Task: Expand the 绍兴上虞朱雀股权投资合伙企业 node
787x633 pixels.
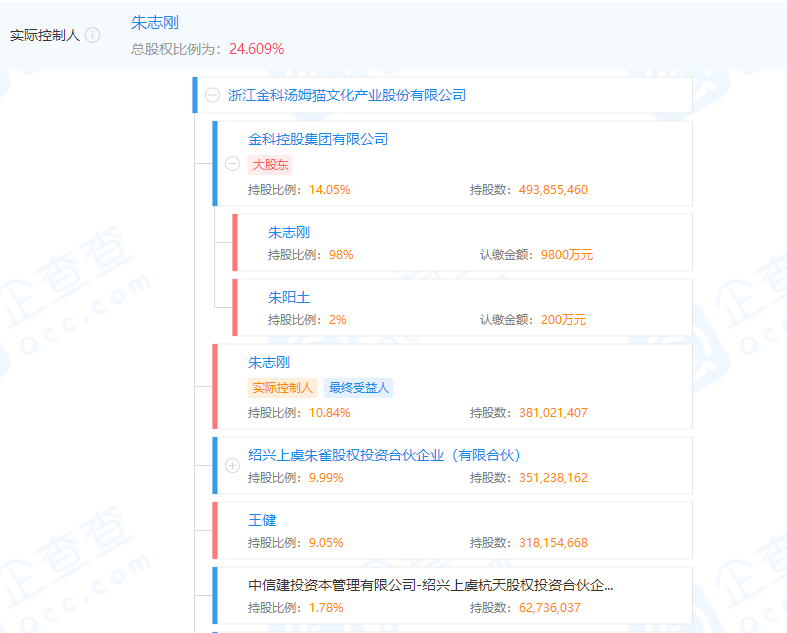Action: coord(232,465)
